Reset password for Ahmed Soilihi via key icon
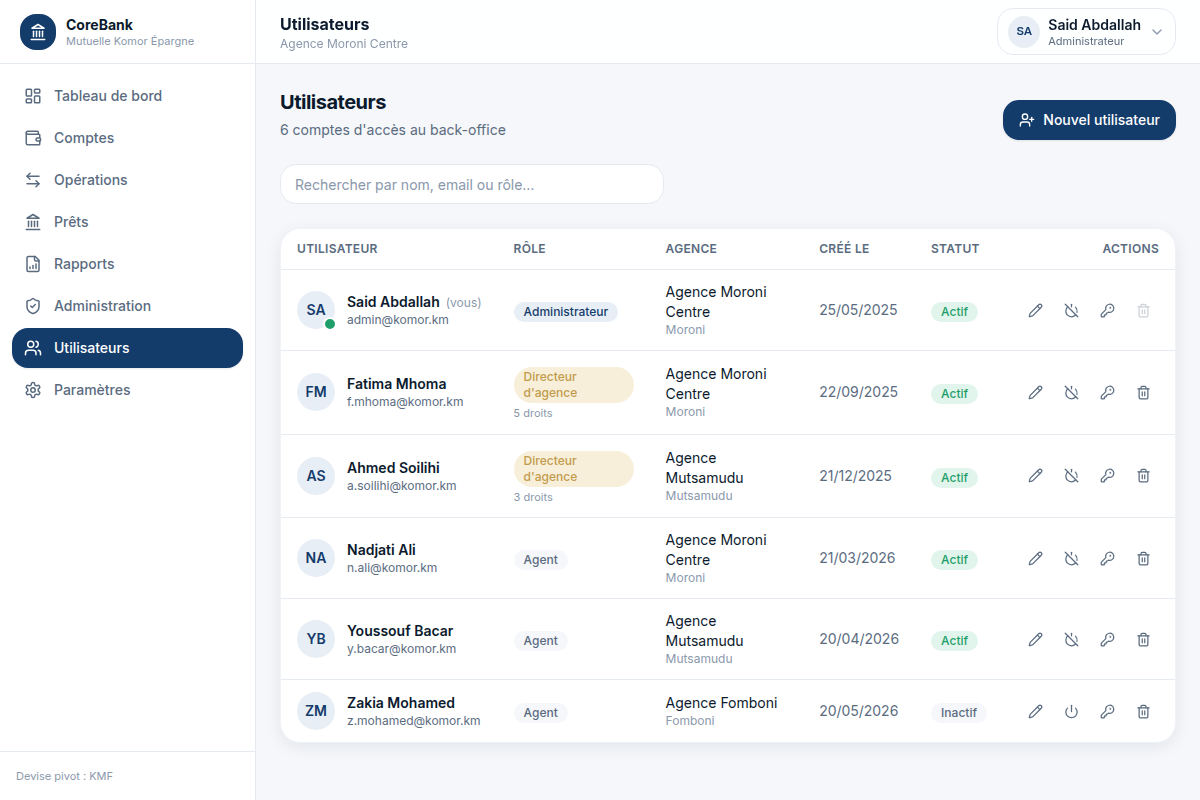1200x800 pixels. coord(1107,476)
